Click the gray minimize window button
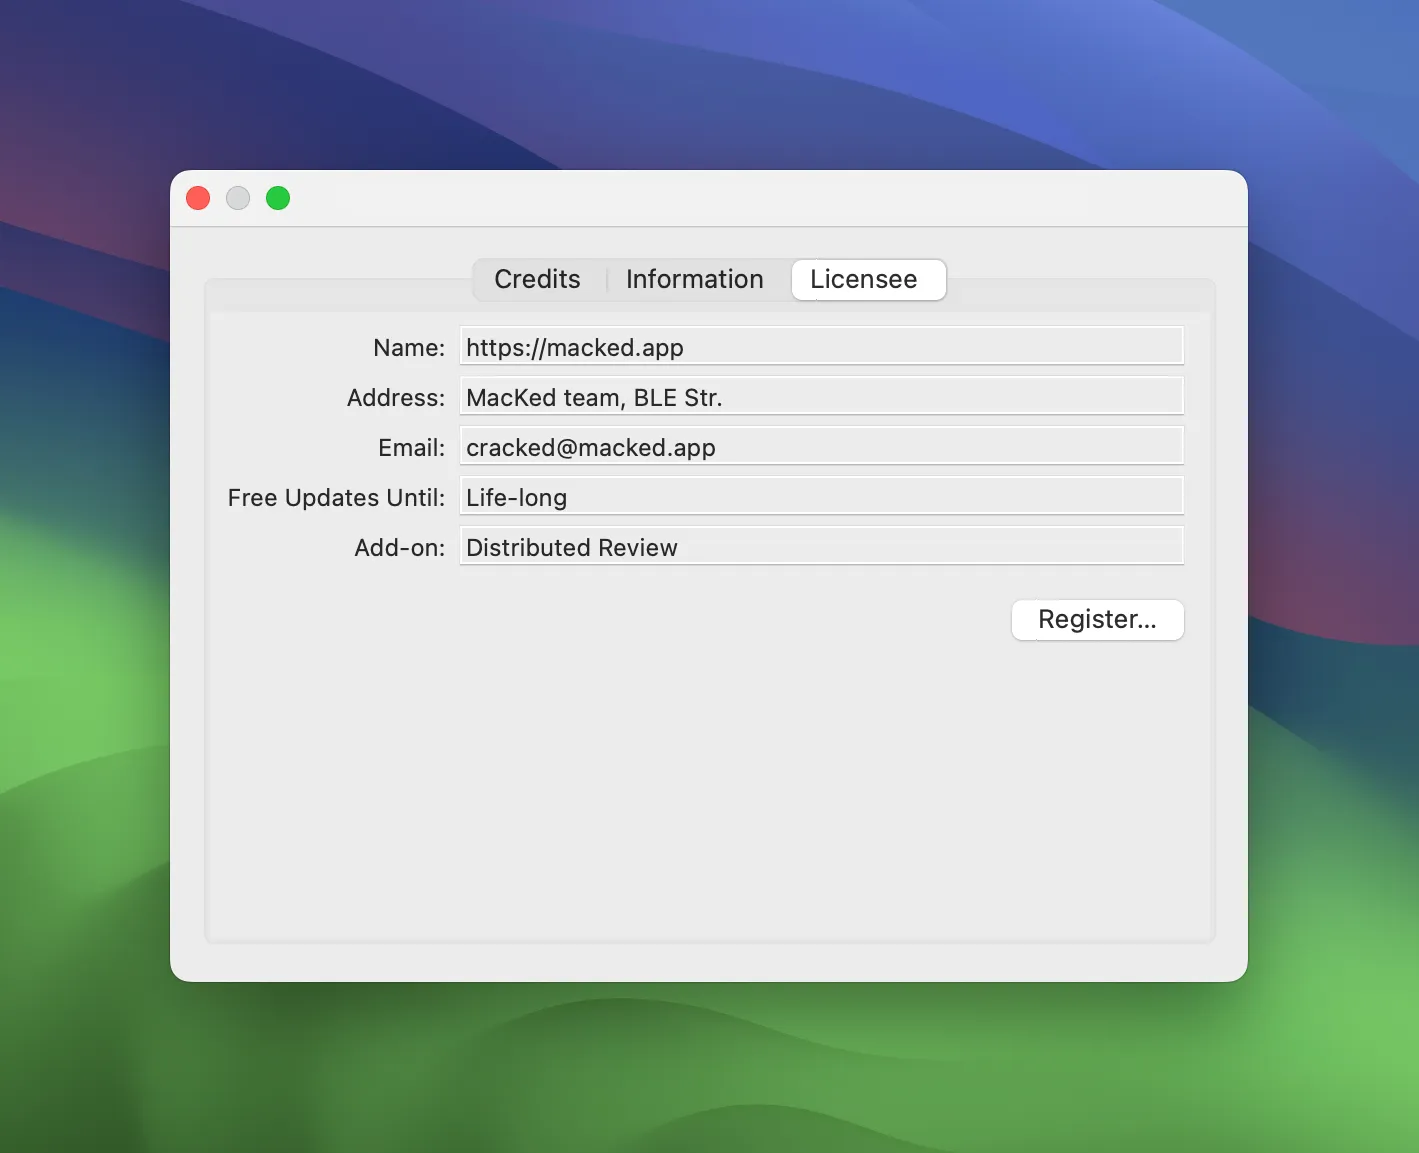This screenshot has width=1419, height=1153. (238, 198)
